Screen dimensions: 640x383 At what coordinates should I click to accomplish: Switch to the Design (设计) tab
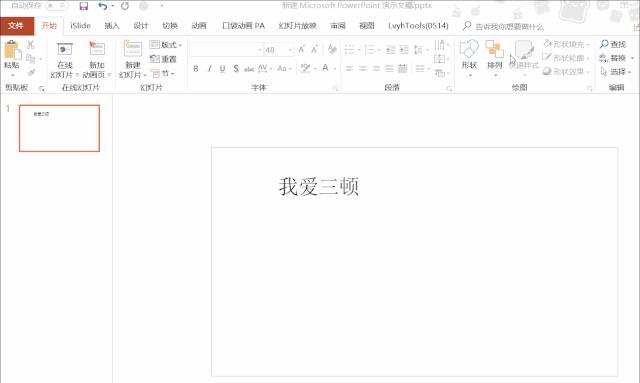pyautogui.click(x=141, y=26)
